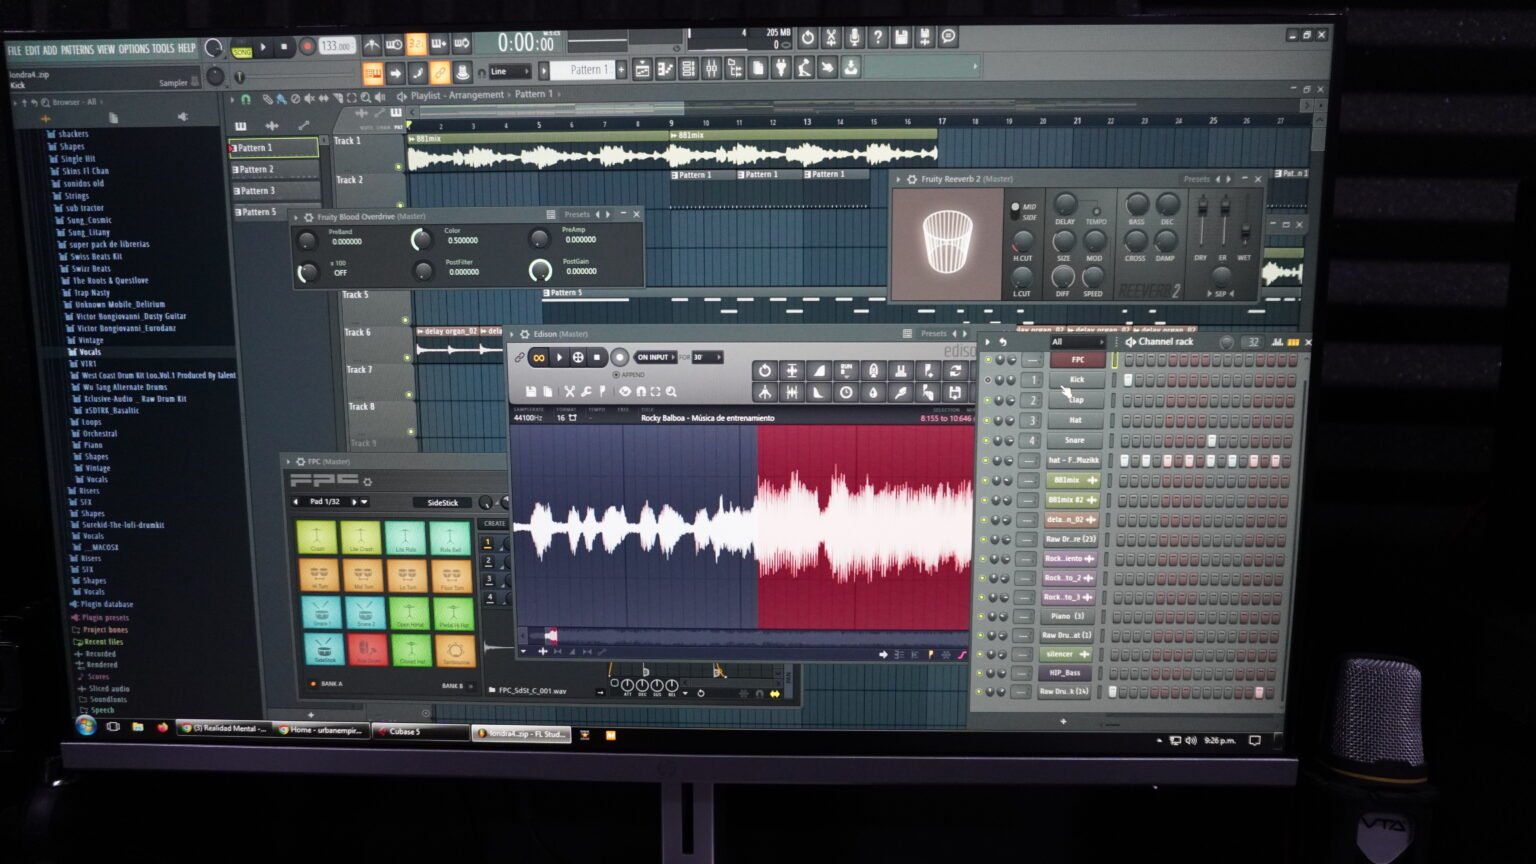Viewport: 1536px width, 864px height.
Task: Open the PATTERNS menu
Action: (x=77, y=49)
